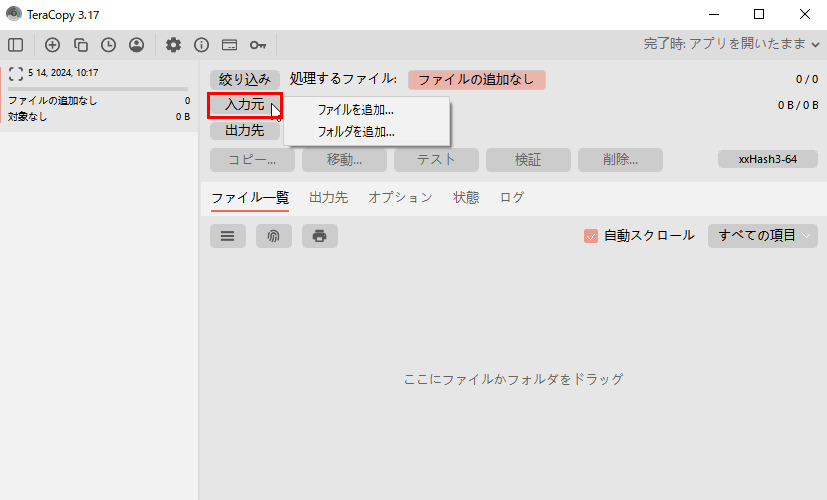Click the ここにファイルかフォルダをドラッグ drop area text
The height and width of the screenshot is (500, 827).
pyautogui.click(x=513, y=379)
